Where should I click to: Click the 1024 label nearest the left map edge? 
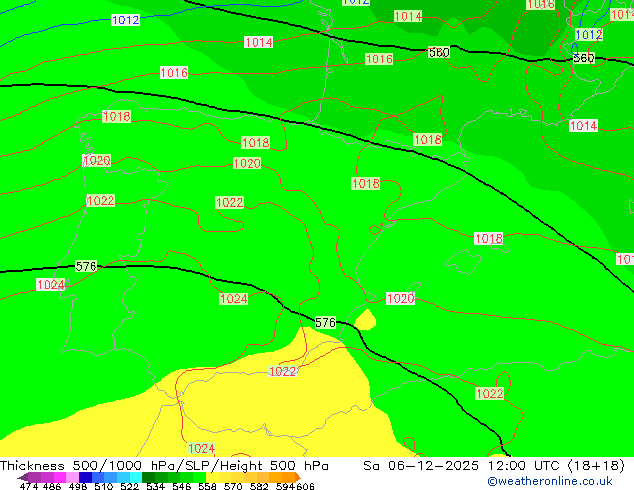coord(51,285)
